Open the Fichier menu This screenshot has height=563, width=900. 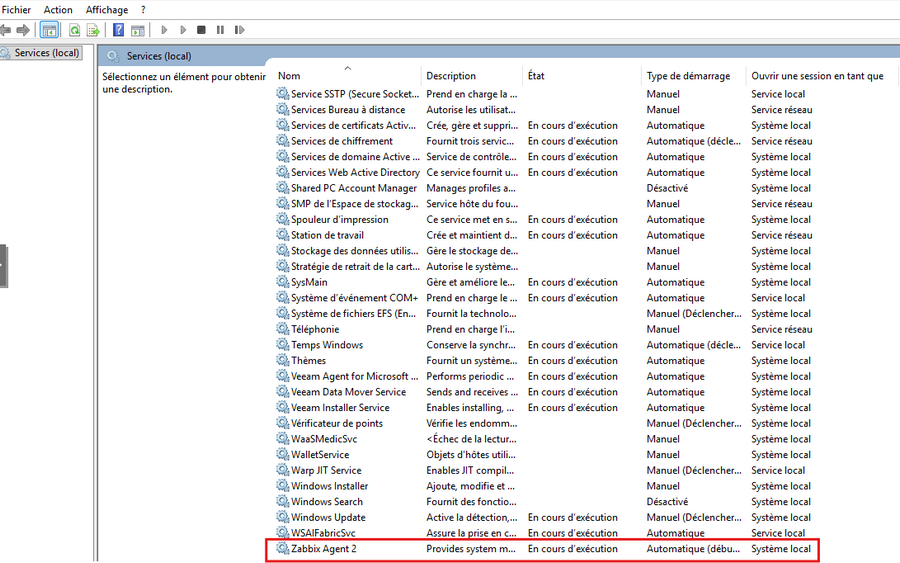point(16,10)
